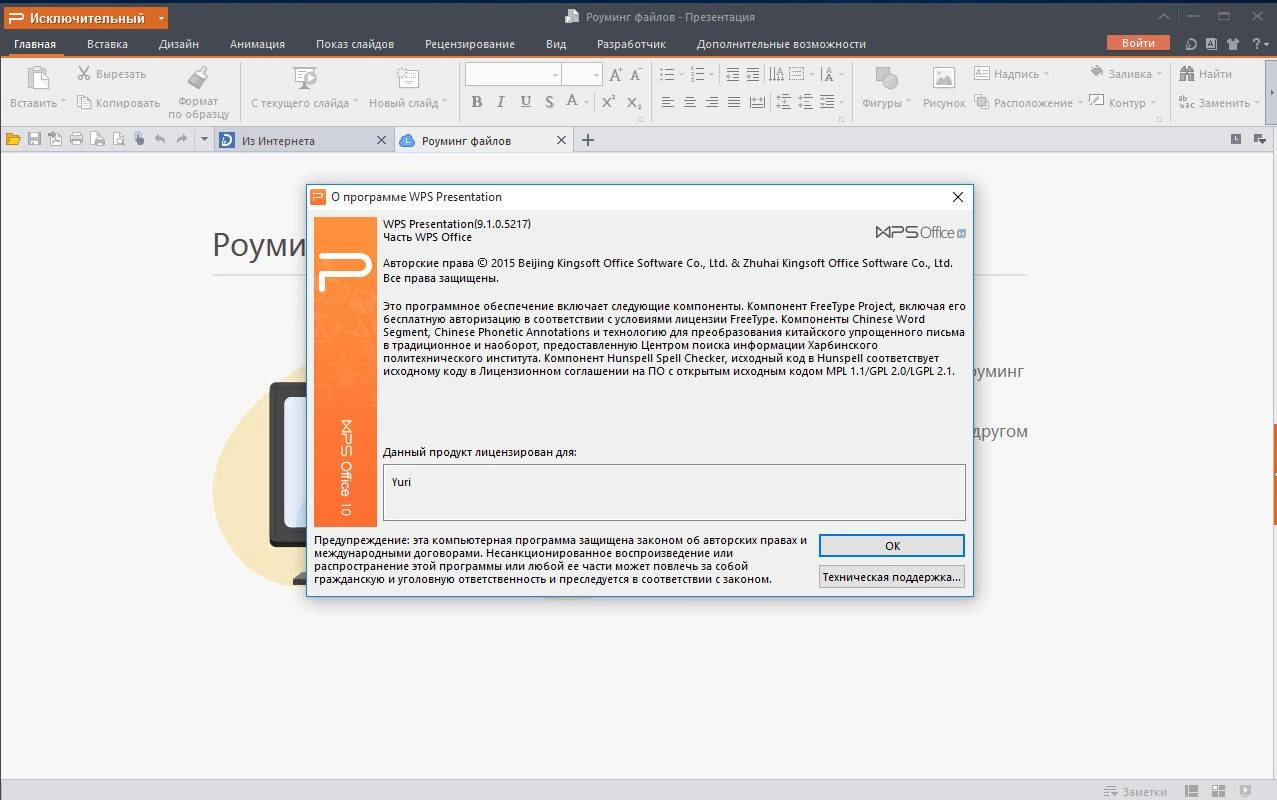Image resolution: width=1277 pixels, height=800 pixels.
Task: Expand the Paste (Вставить) dropdown
Action: 63,103
